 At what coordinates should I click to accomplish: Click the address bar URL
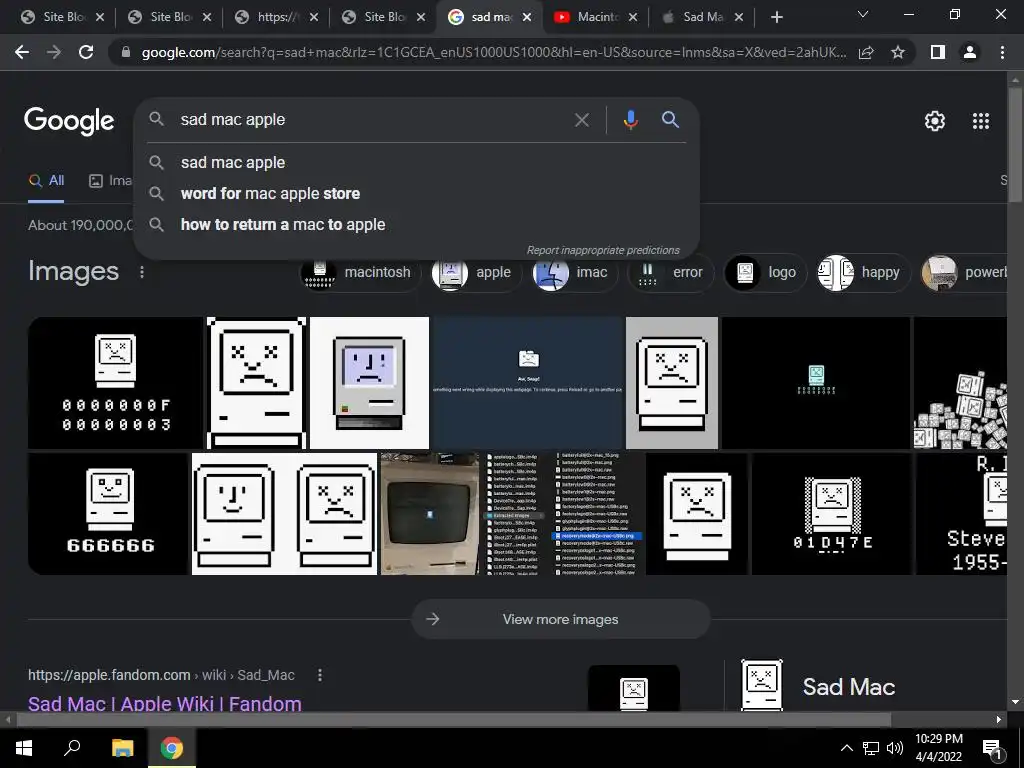(x=493, y=52)
